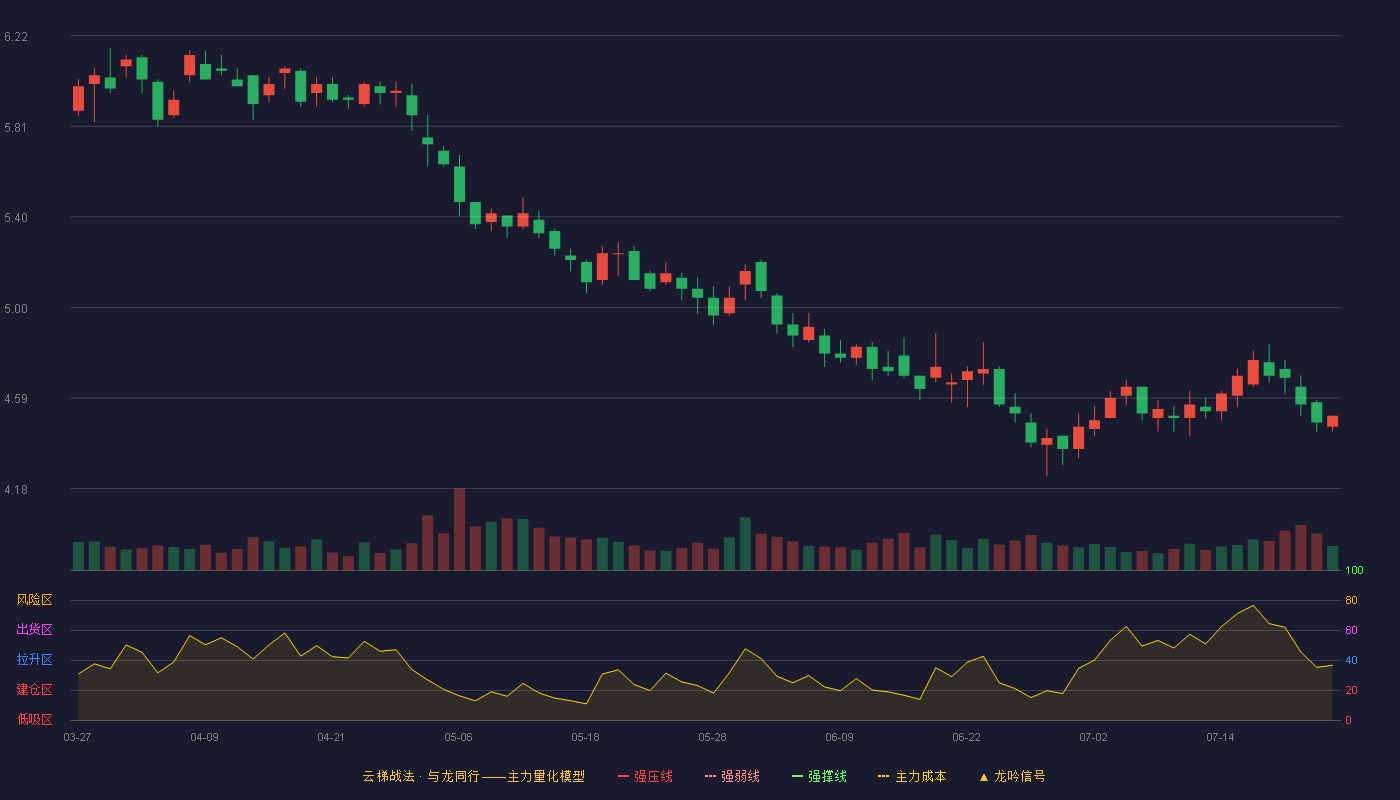Viewport: 1400px width, 800px height.
Task: Toggle the 强压线 legend series
Action: coord(645,776)
